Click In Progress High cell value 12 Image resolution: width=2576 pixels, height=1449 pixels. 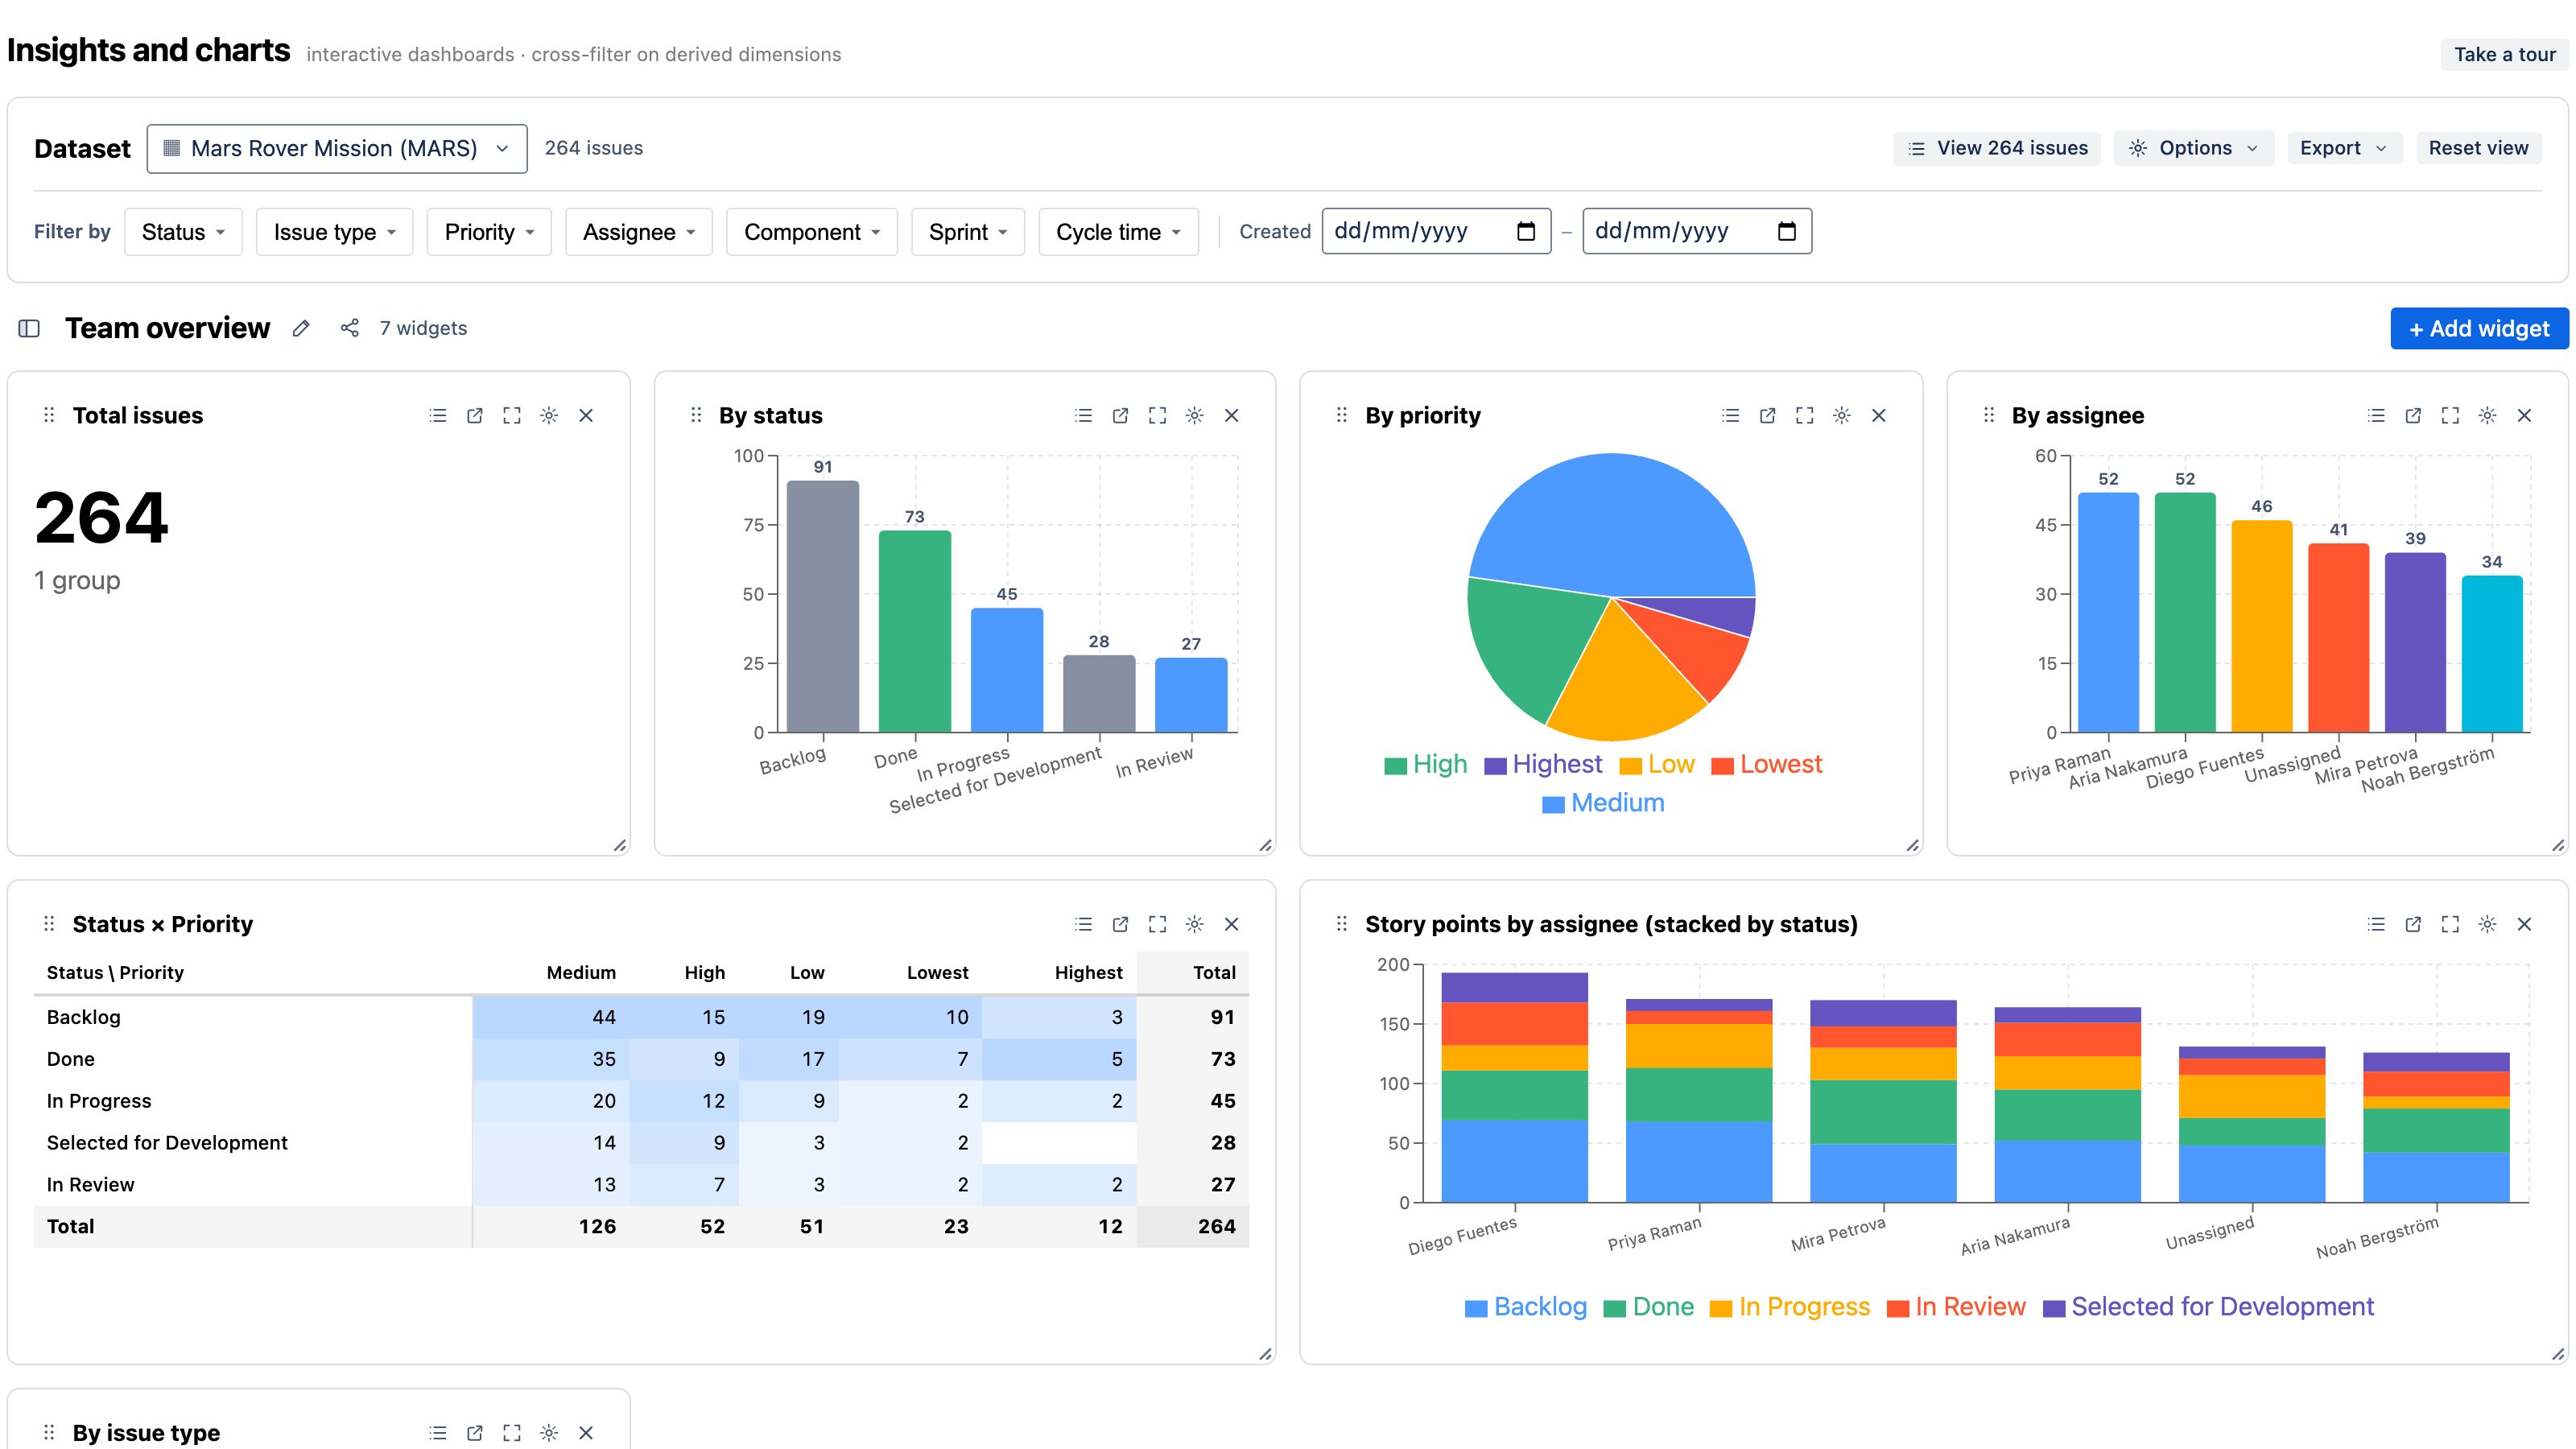coord(684,1101)
